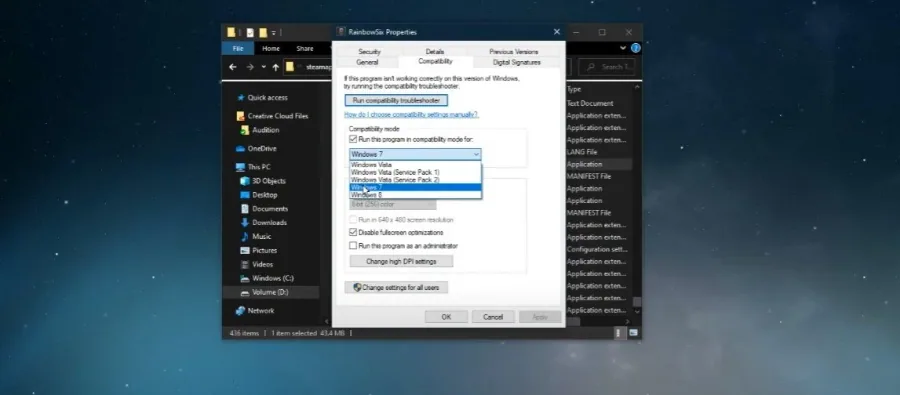Click the Network icon in sidebar
Image resolution: width=900 pixels, height=395 pixels.
[x=241, y=311]
